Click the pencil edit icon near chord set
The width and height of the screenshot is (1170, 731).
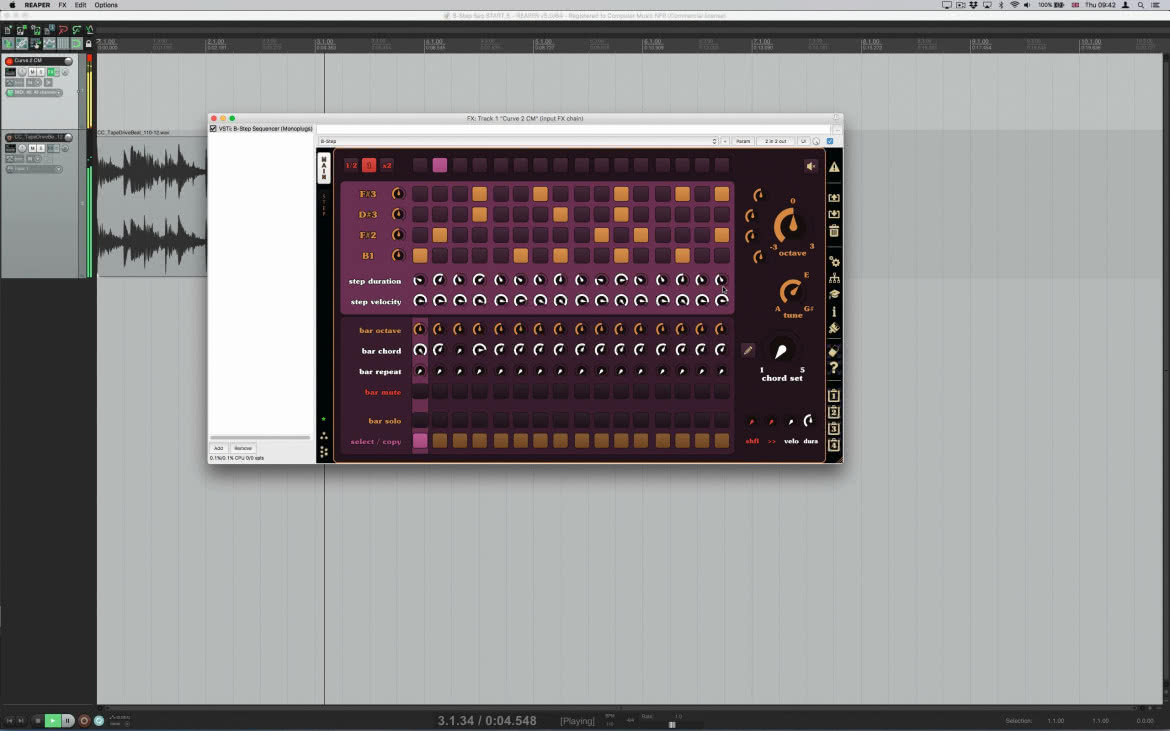pos(748,350)
